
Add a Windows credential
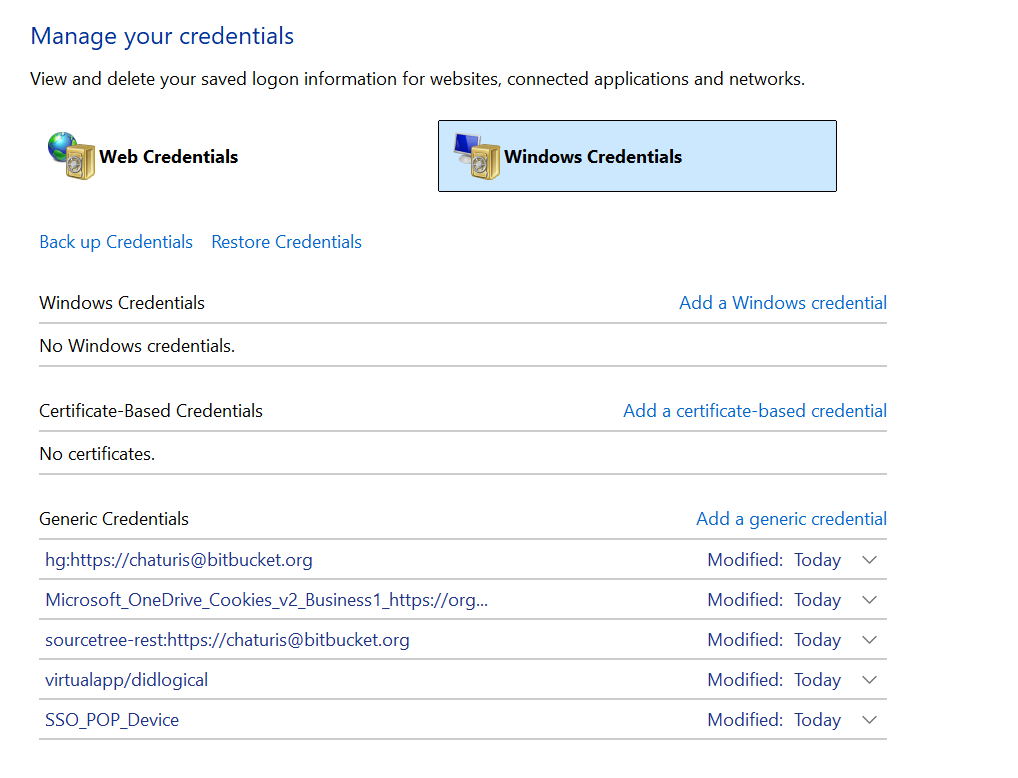782,303
